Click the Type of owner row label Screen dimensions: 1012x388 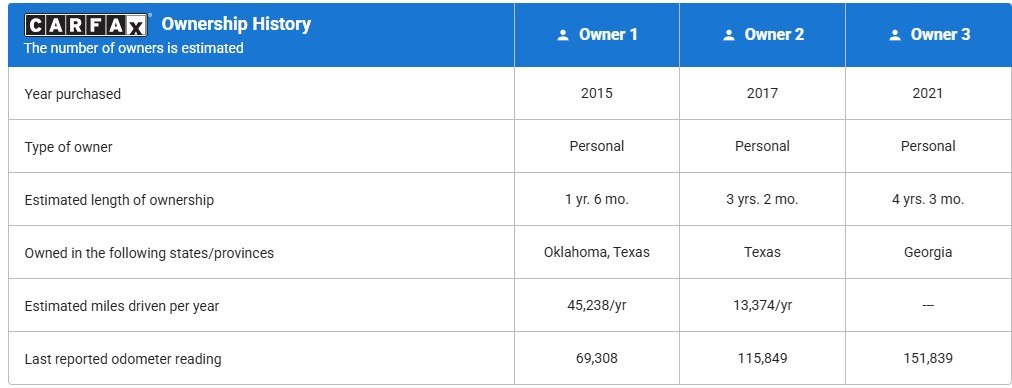pos(68,147)
